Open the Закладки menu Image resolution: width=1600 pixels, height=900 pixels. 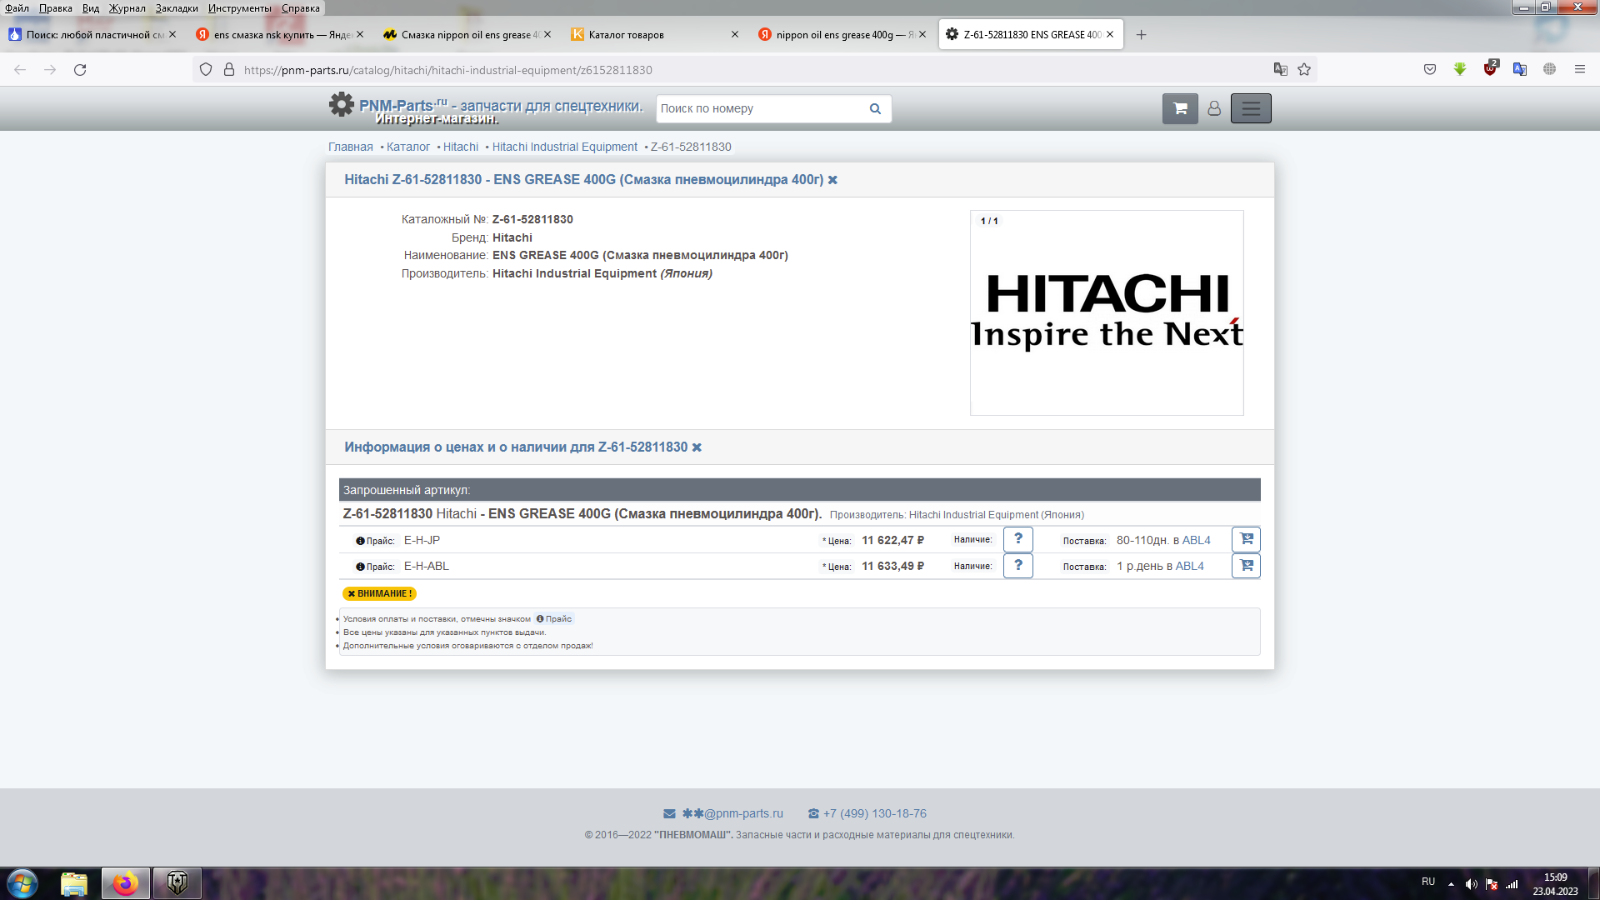177,8
